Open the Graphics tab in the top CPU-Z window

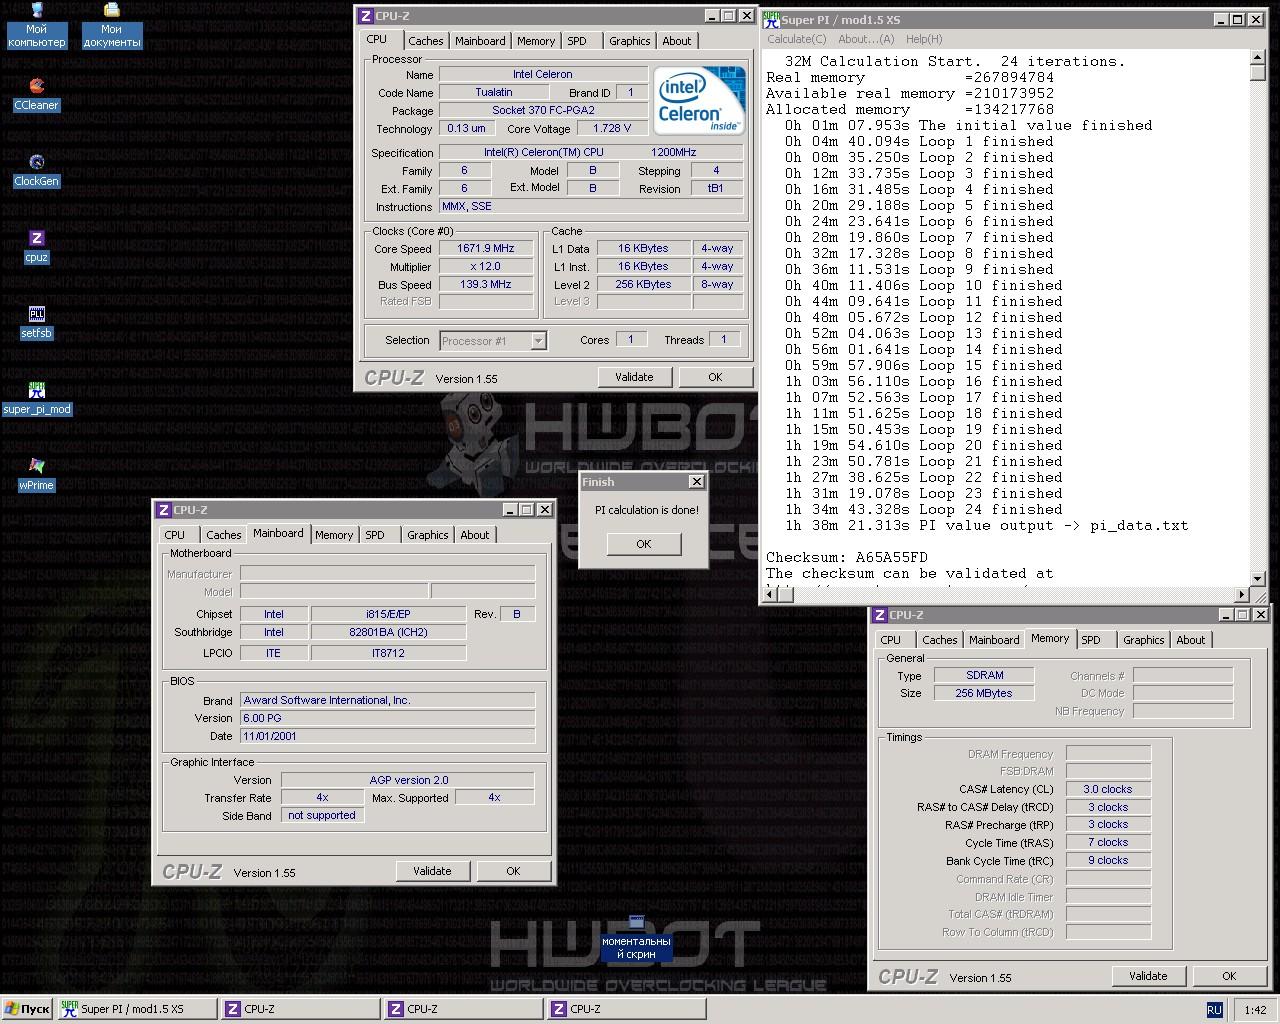[x=630, y=41]
